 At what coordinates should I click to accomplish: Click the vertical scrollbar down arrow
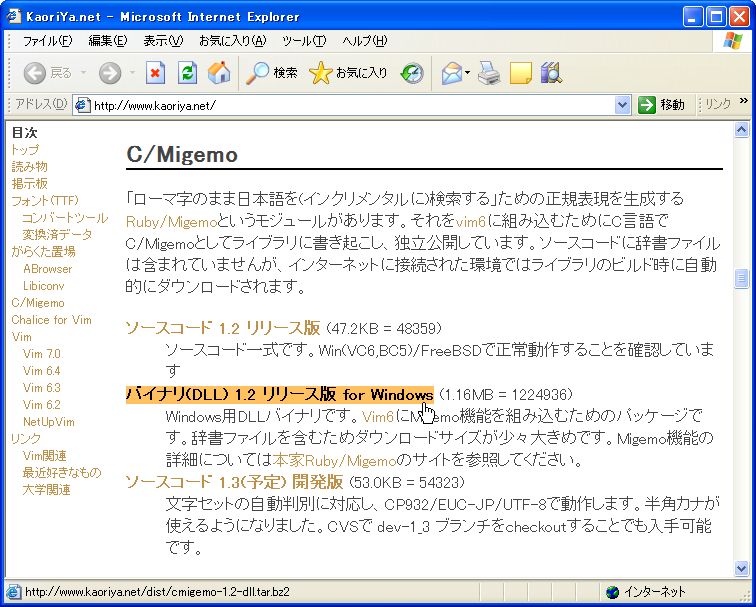tap(741, 568)
